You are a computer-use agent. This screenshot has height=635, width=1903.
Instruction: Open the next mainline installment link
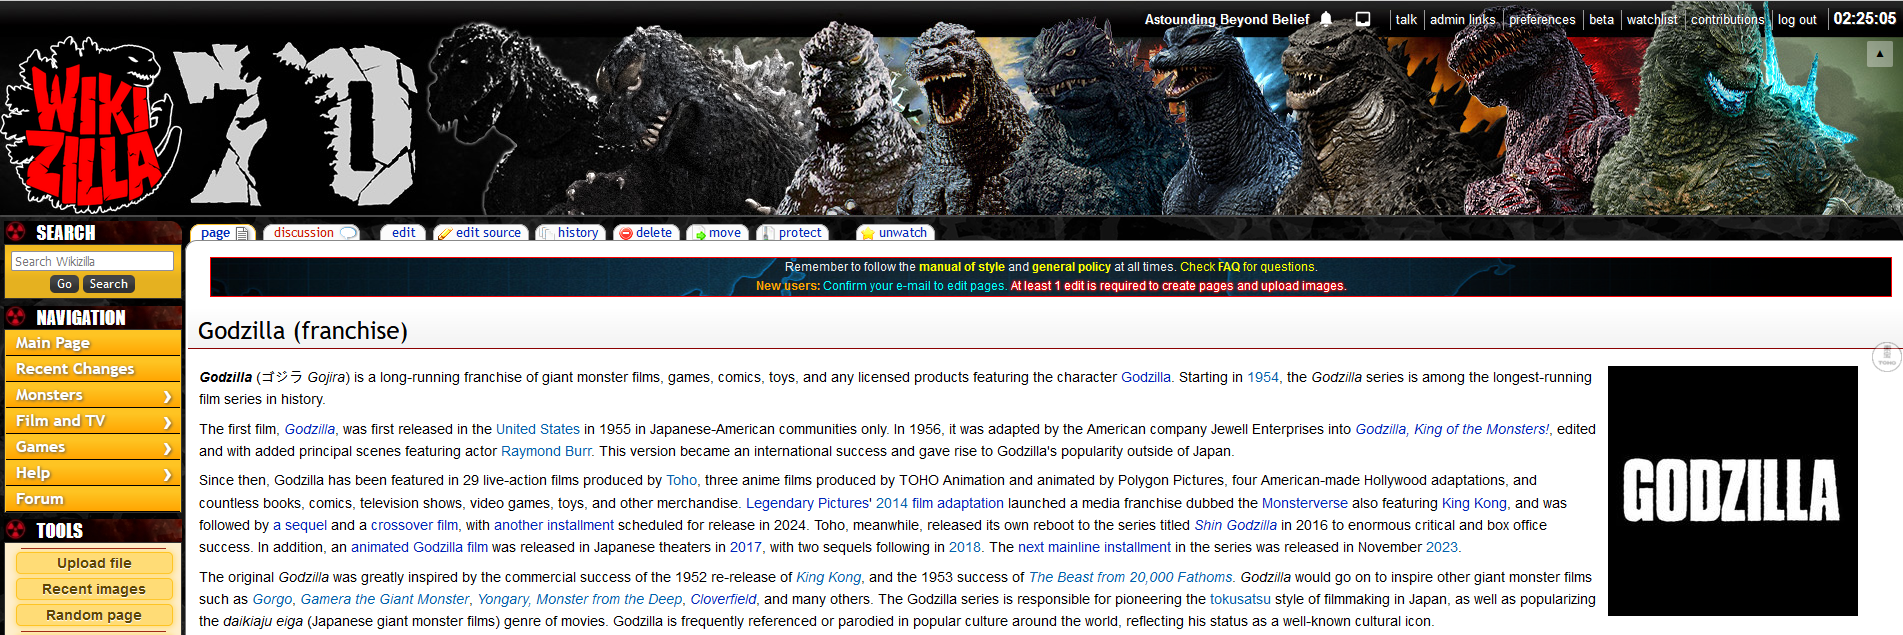pos(1094,547)
